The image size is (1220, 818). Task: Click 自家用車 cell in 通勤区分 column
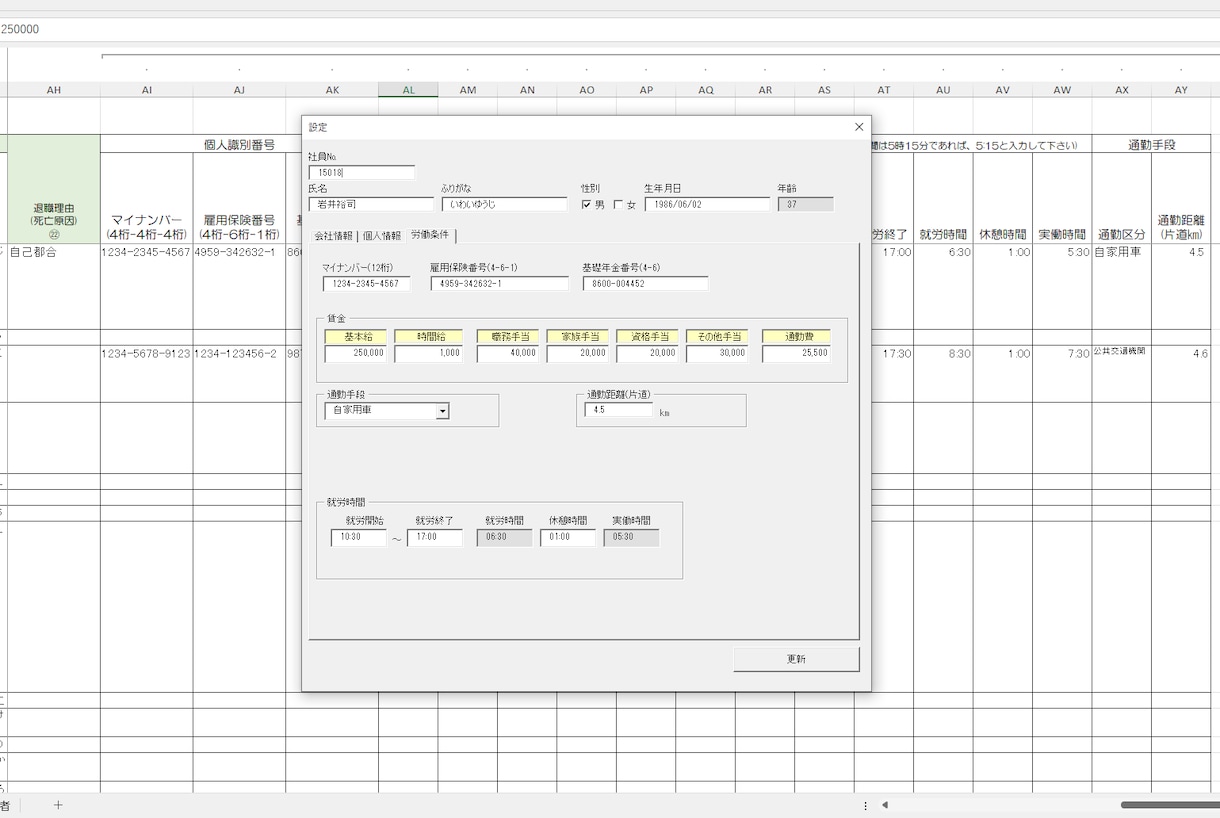click(1122, 287)
